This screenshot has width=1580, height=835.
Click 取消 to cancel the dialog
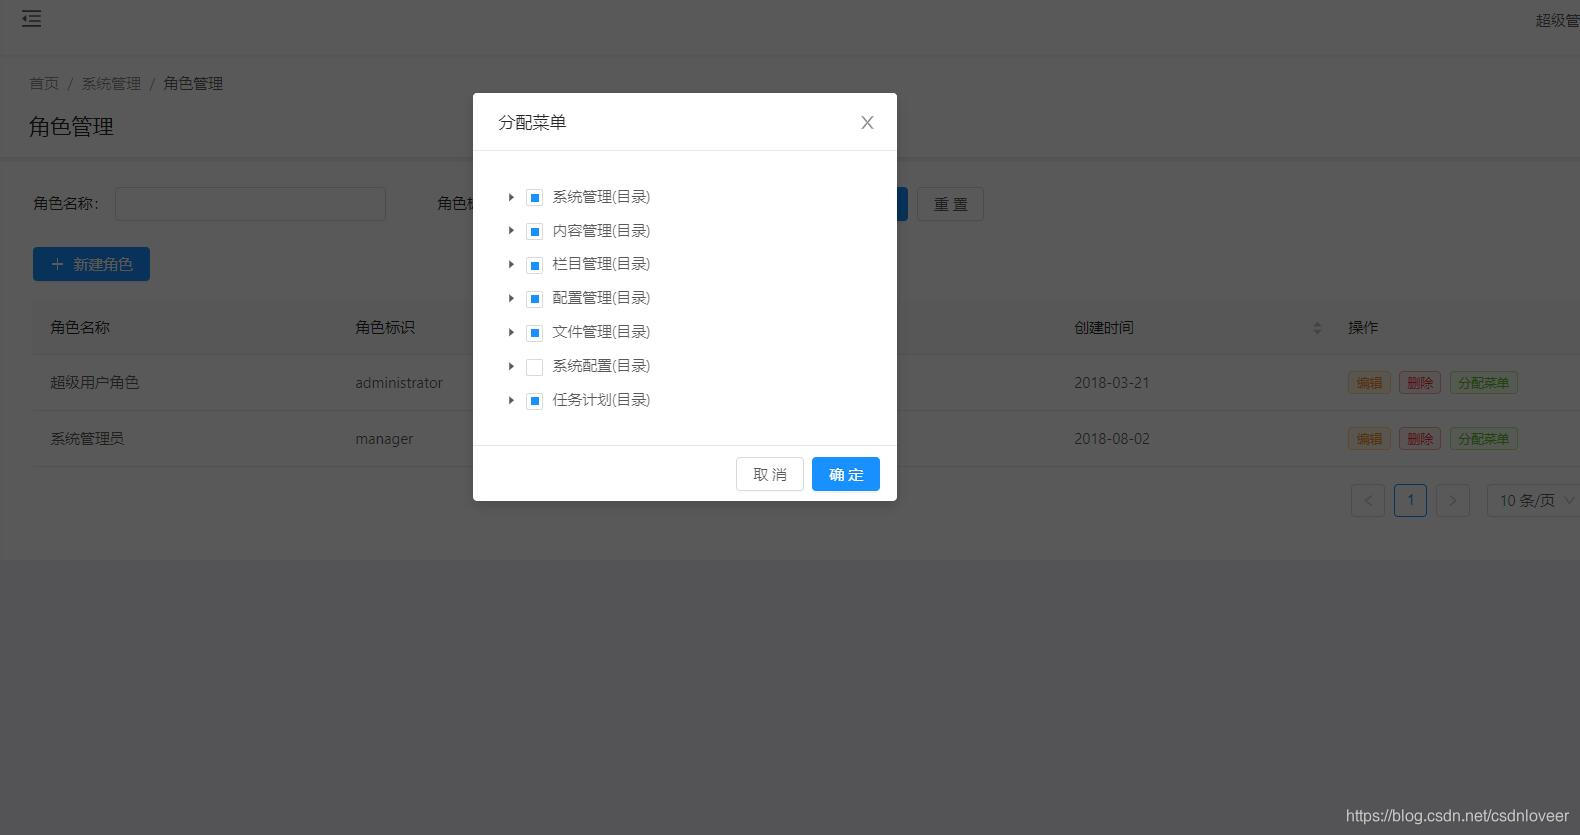click(770, 474)
